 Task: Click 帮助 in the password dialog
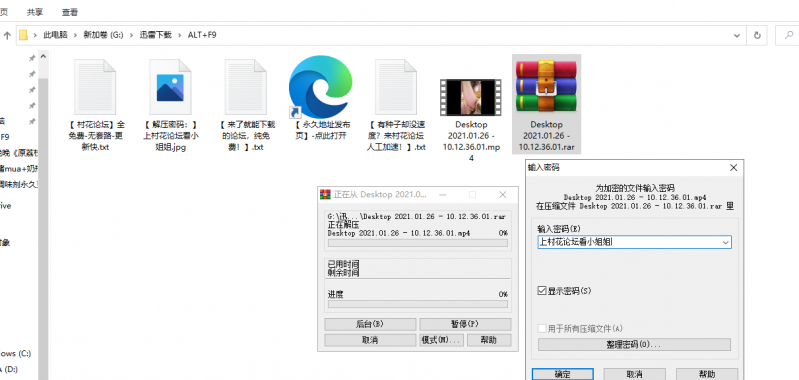click(x=707, y=374)
